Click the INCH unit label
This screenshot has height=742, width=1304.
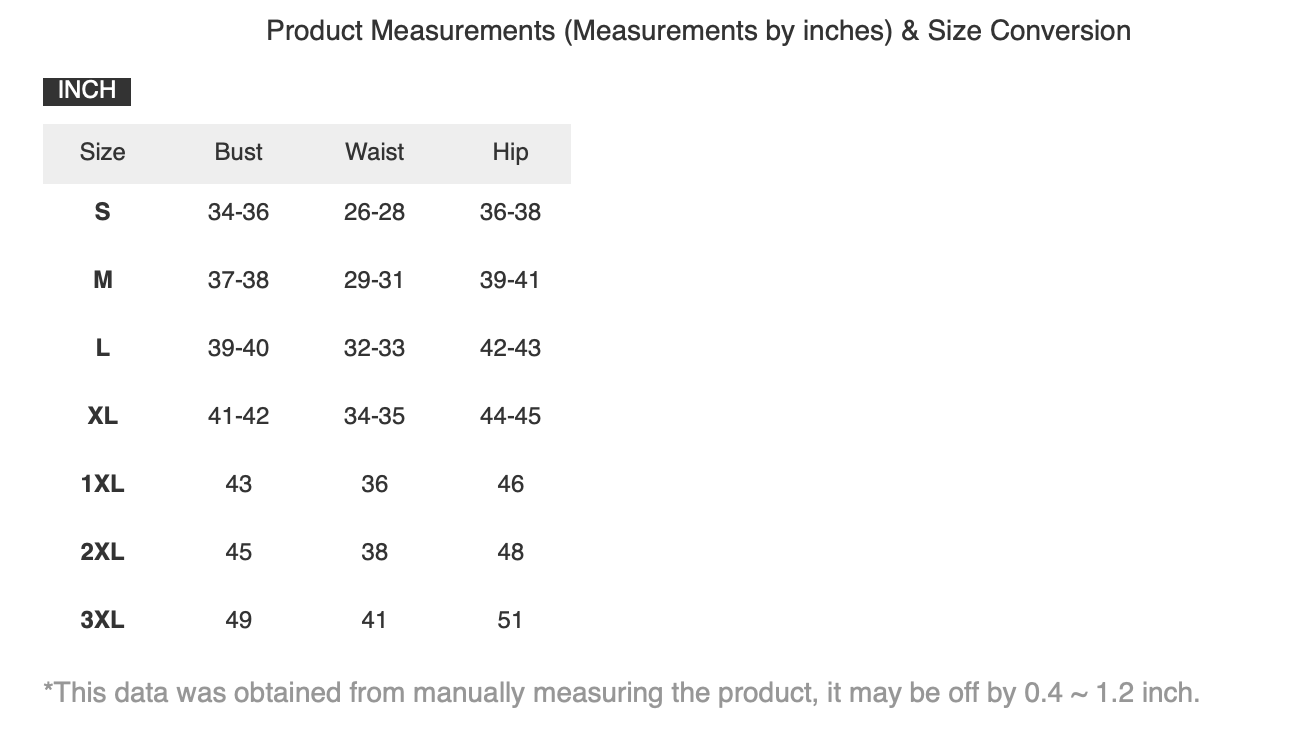(87, 90)
